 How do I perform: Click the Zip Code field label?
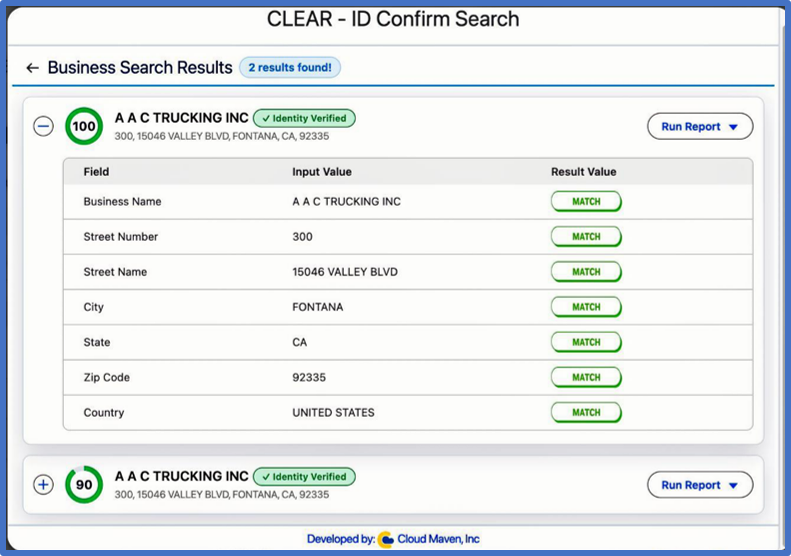coord(106,377)
